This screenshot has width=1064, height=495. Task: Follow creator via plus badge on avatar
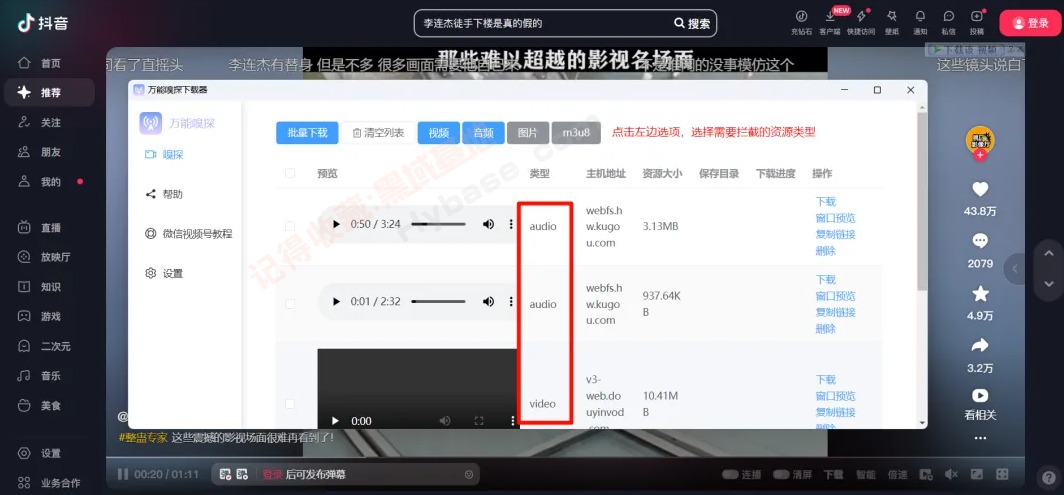980,155
